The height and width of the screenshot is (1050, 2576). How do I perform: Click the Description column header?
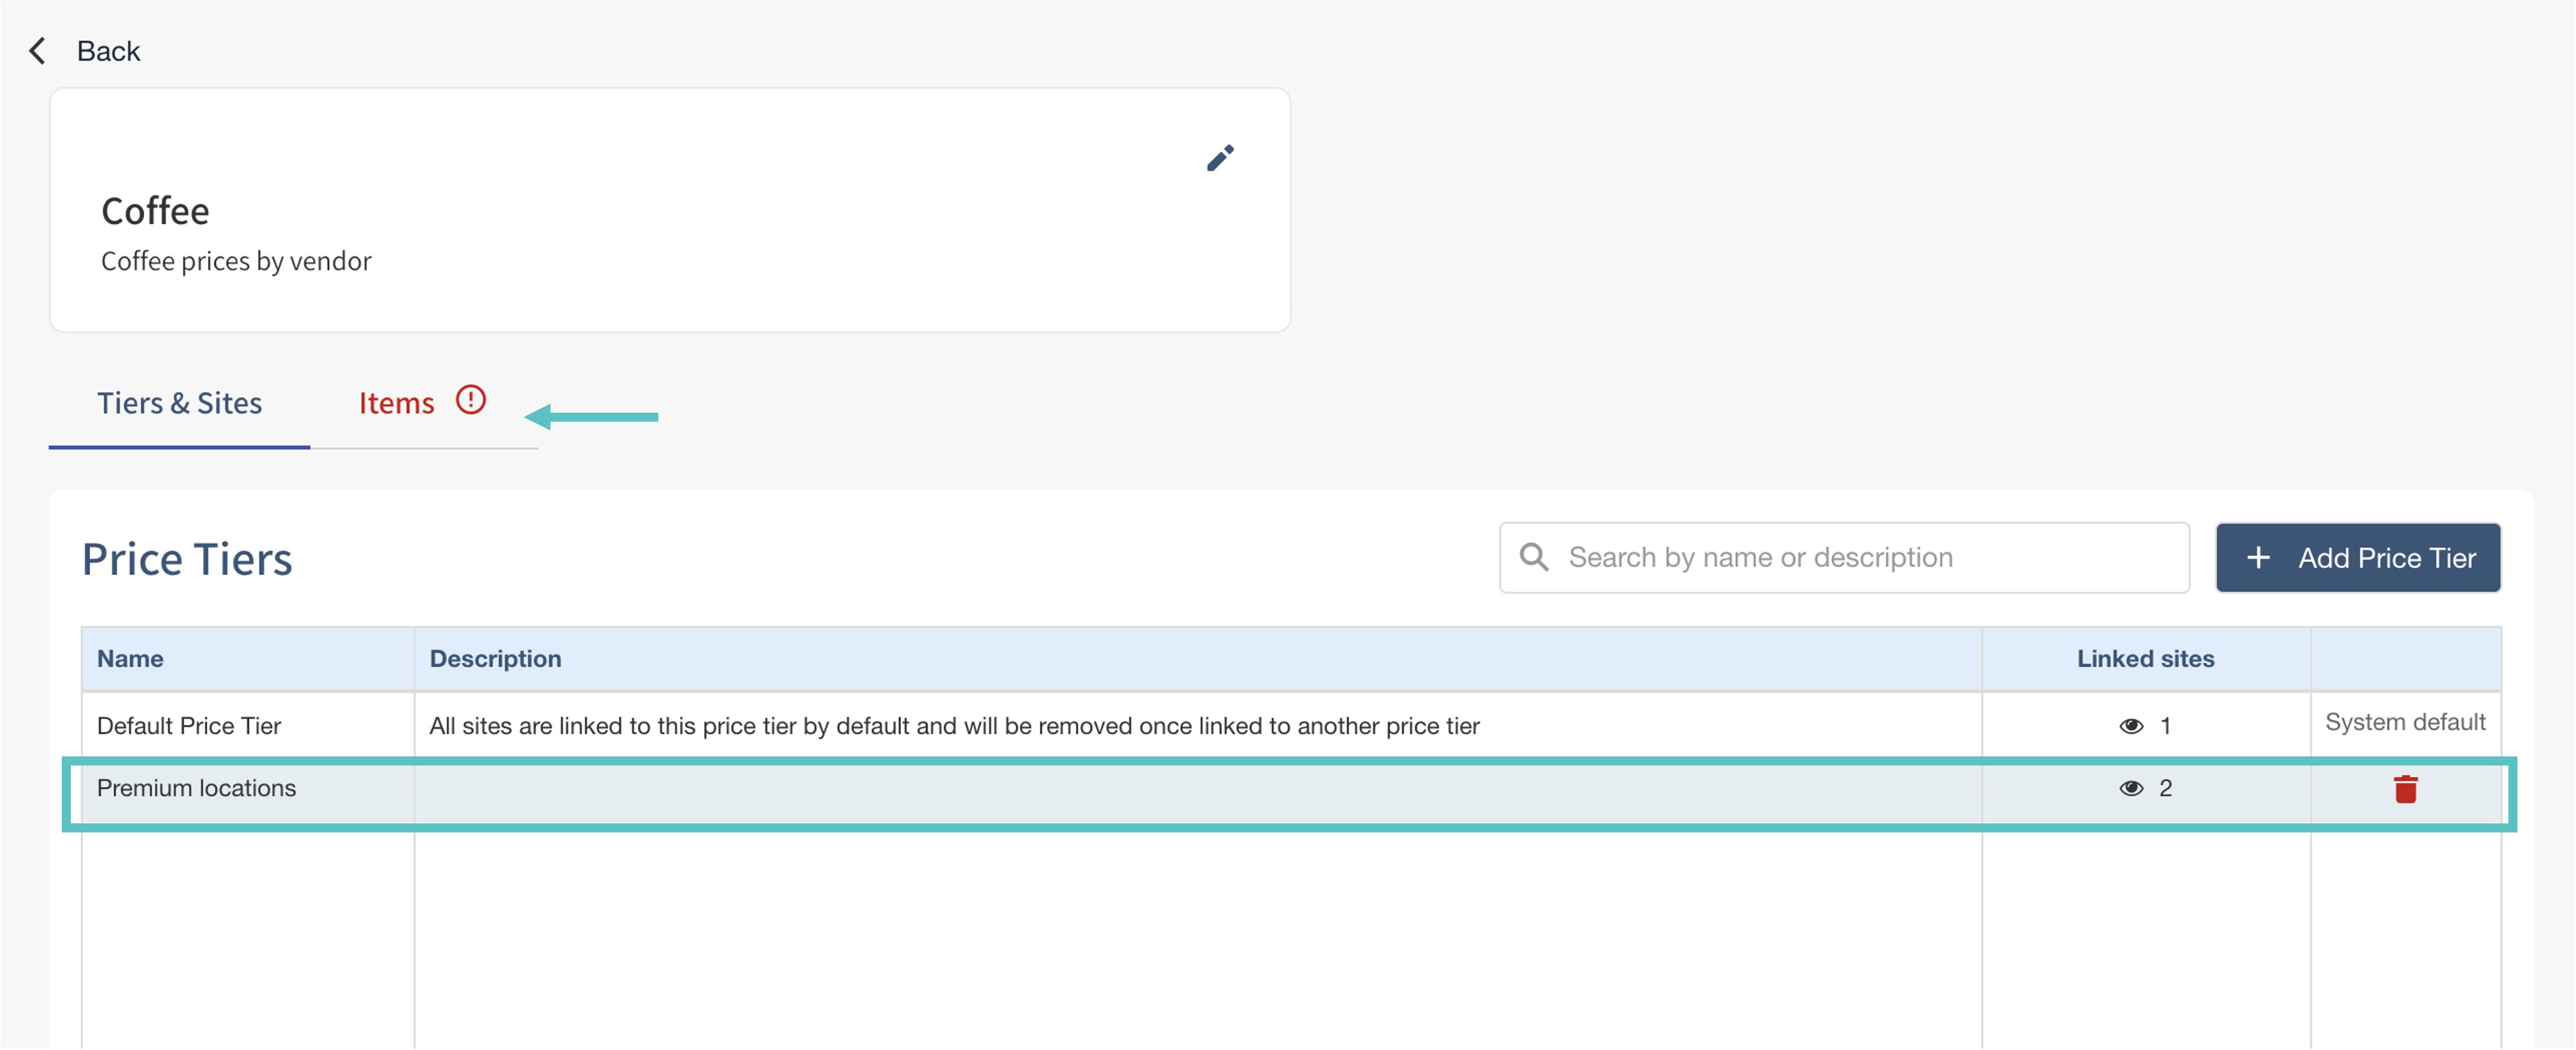pos(495,659)
